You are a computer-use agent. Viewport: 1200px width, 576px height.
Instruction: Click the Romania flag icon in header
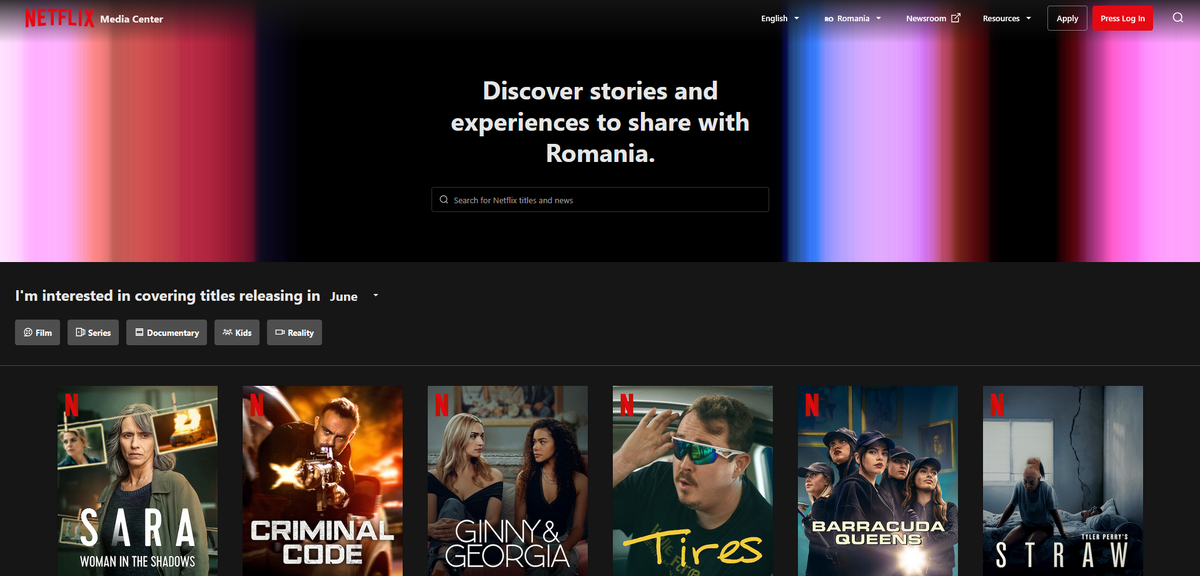coord(829,19)
